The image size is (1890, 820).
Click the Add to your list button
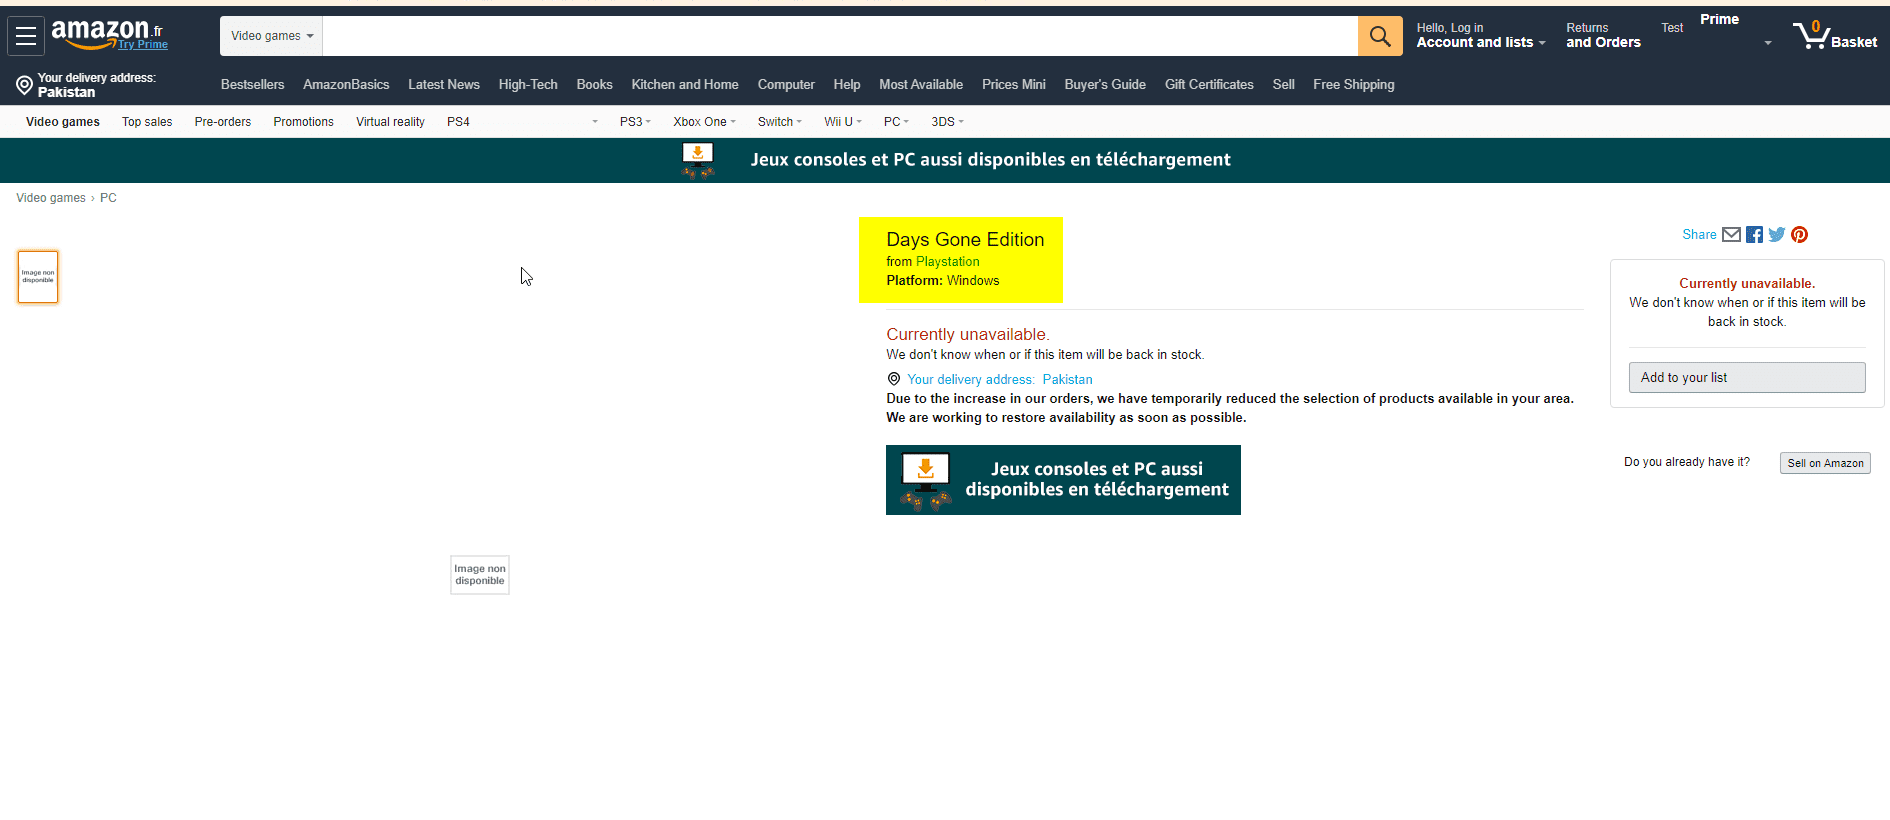1746,377
